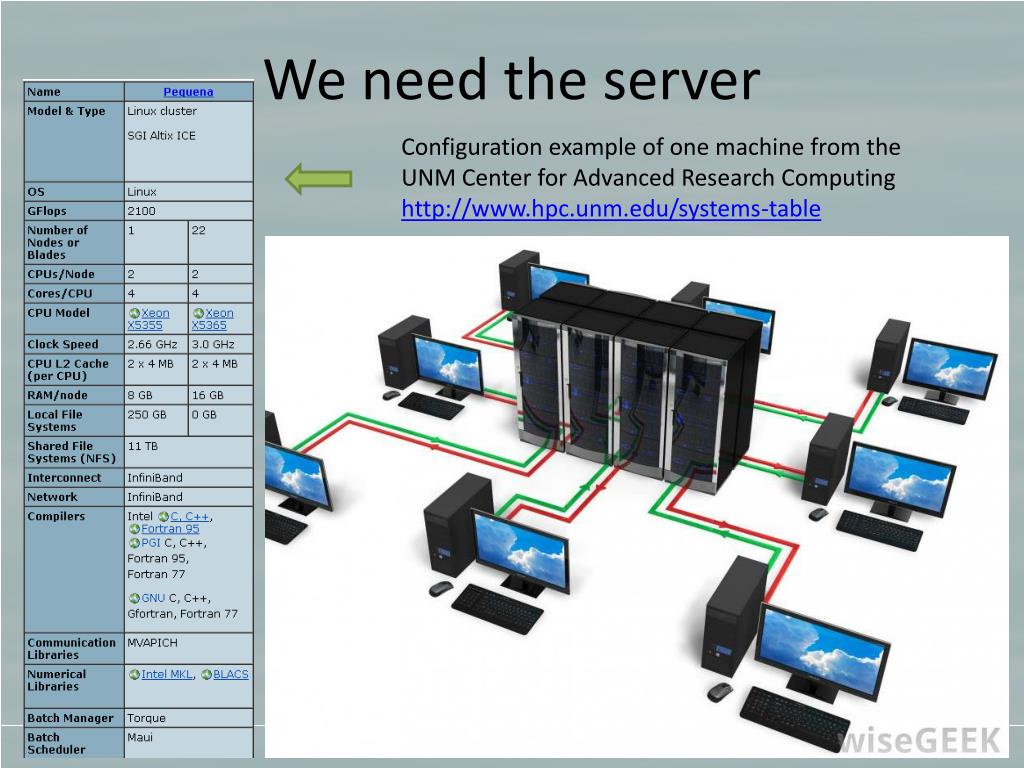Follow the Intel C, C++ compiler link
Screen dimensions: 1024x768
pos(189,517)
